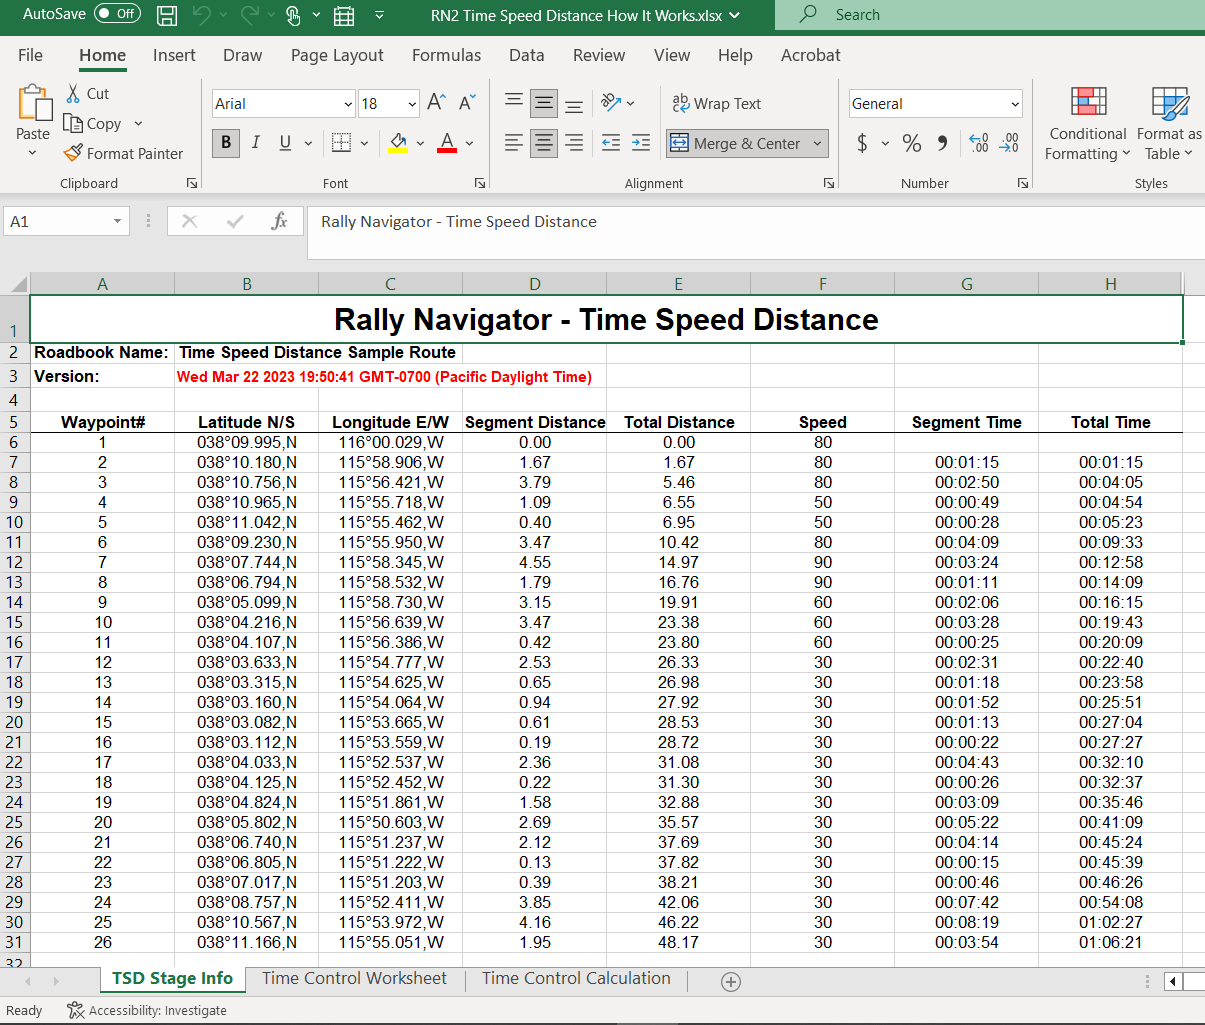Click Decrease Decimal icon
1205x1025 pixels.
point(1009,143)
